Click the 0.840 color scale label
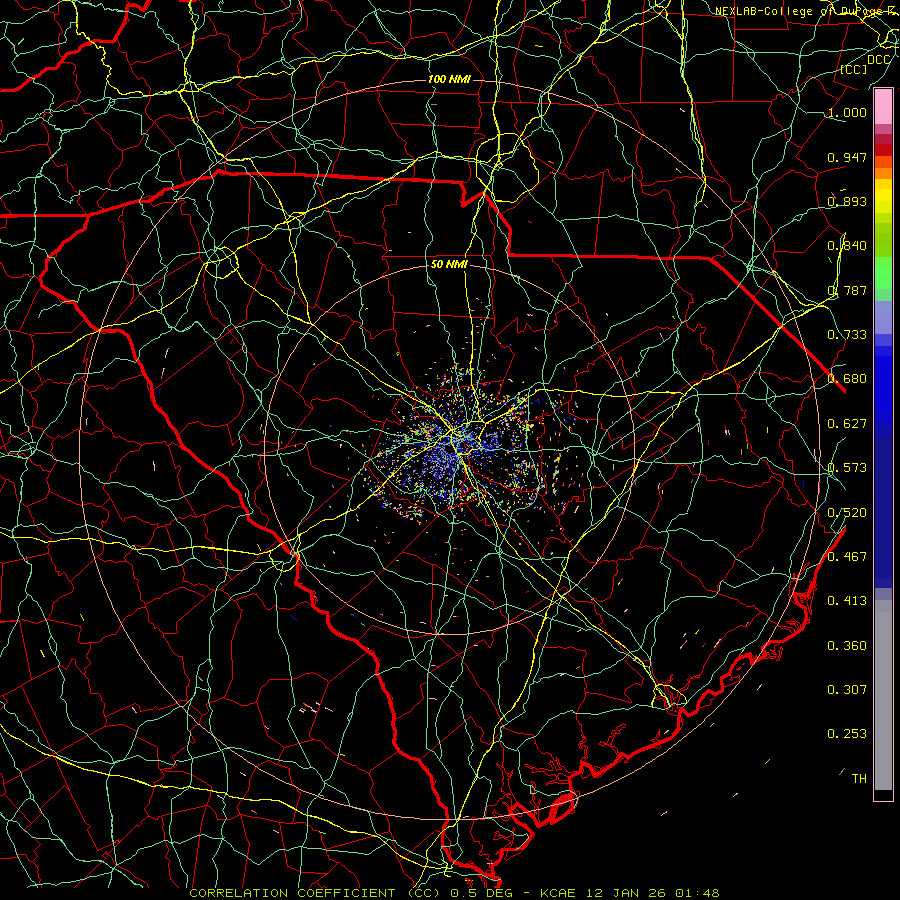The width and height of the screenshot is (900, 900). pos(847,246)
